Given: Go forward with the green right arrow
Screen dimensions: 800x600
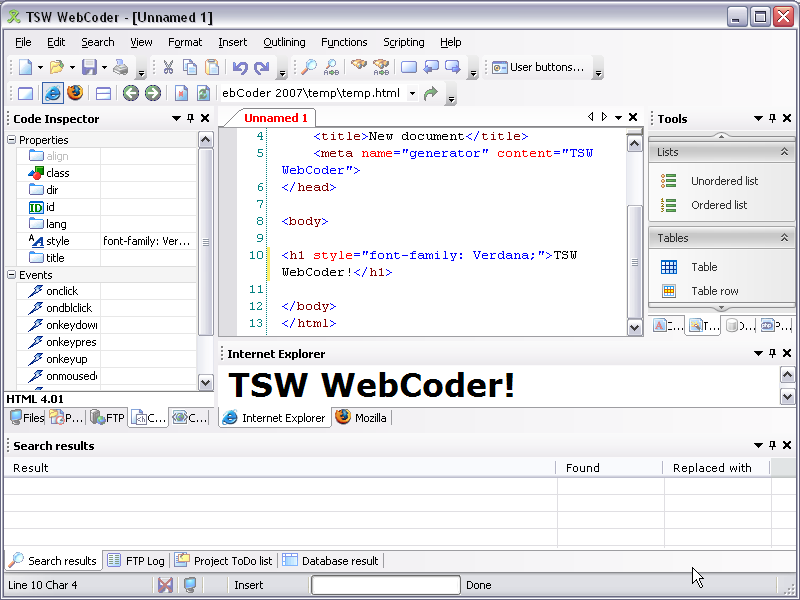Looking at the screenshot, I should (153, 93).
